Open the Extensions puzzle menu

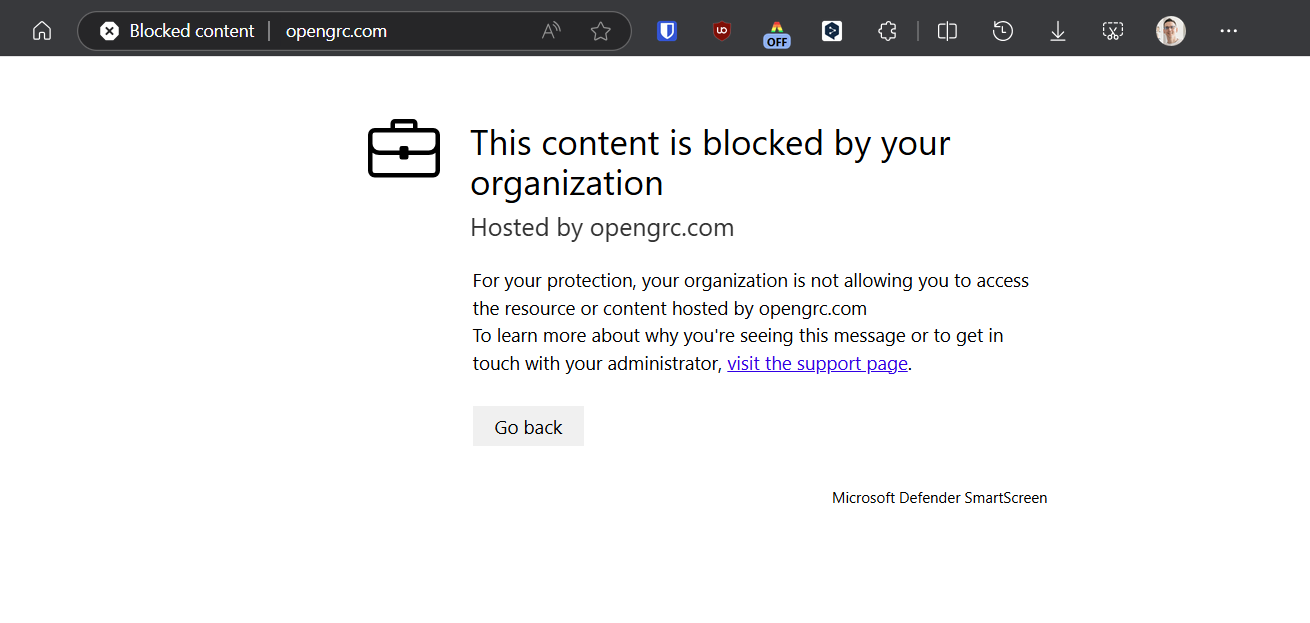pyautogui.click(x=886, y=31)
